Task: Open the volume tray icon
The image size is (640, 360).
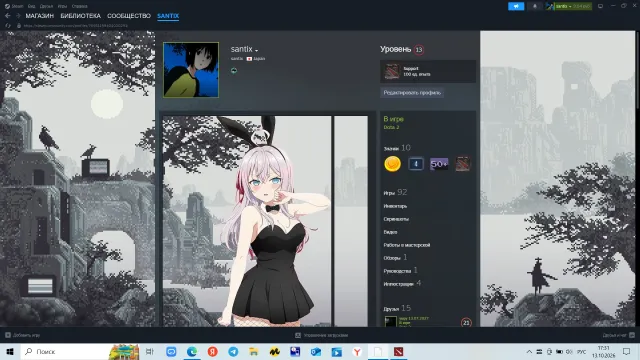Action: pyautogui.click(x=569, y=351)
